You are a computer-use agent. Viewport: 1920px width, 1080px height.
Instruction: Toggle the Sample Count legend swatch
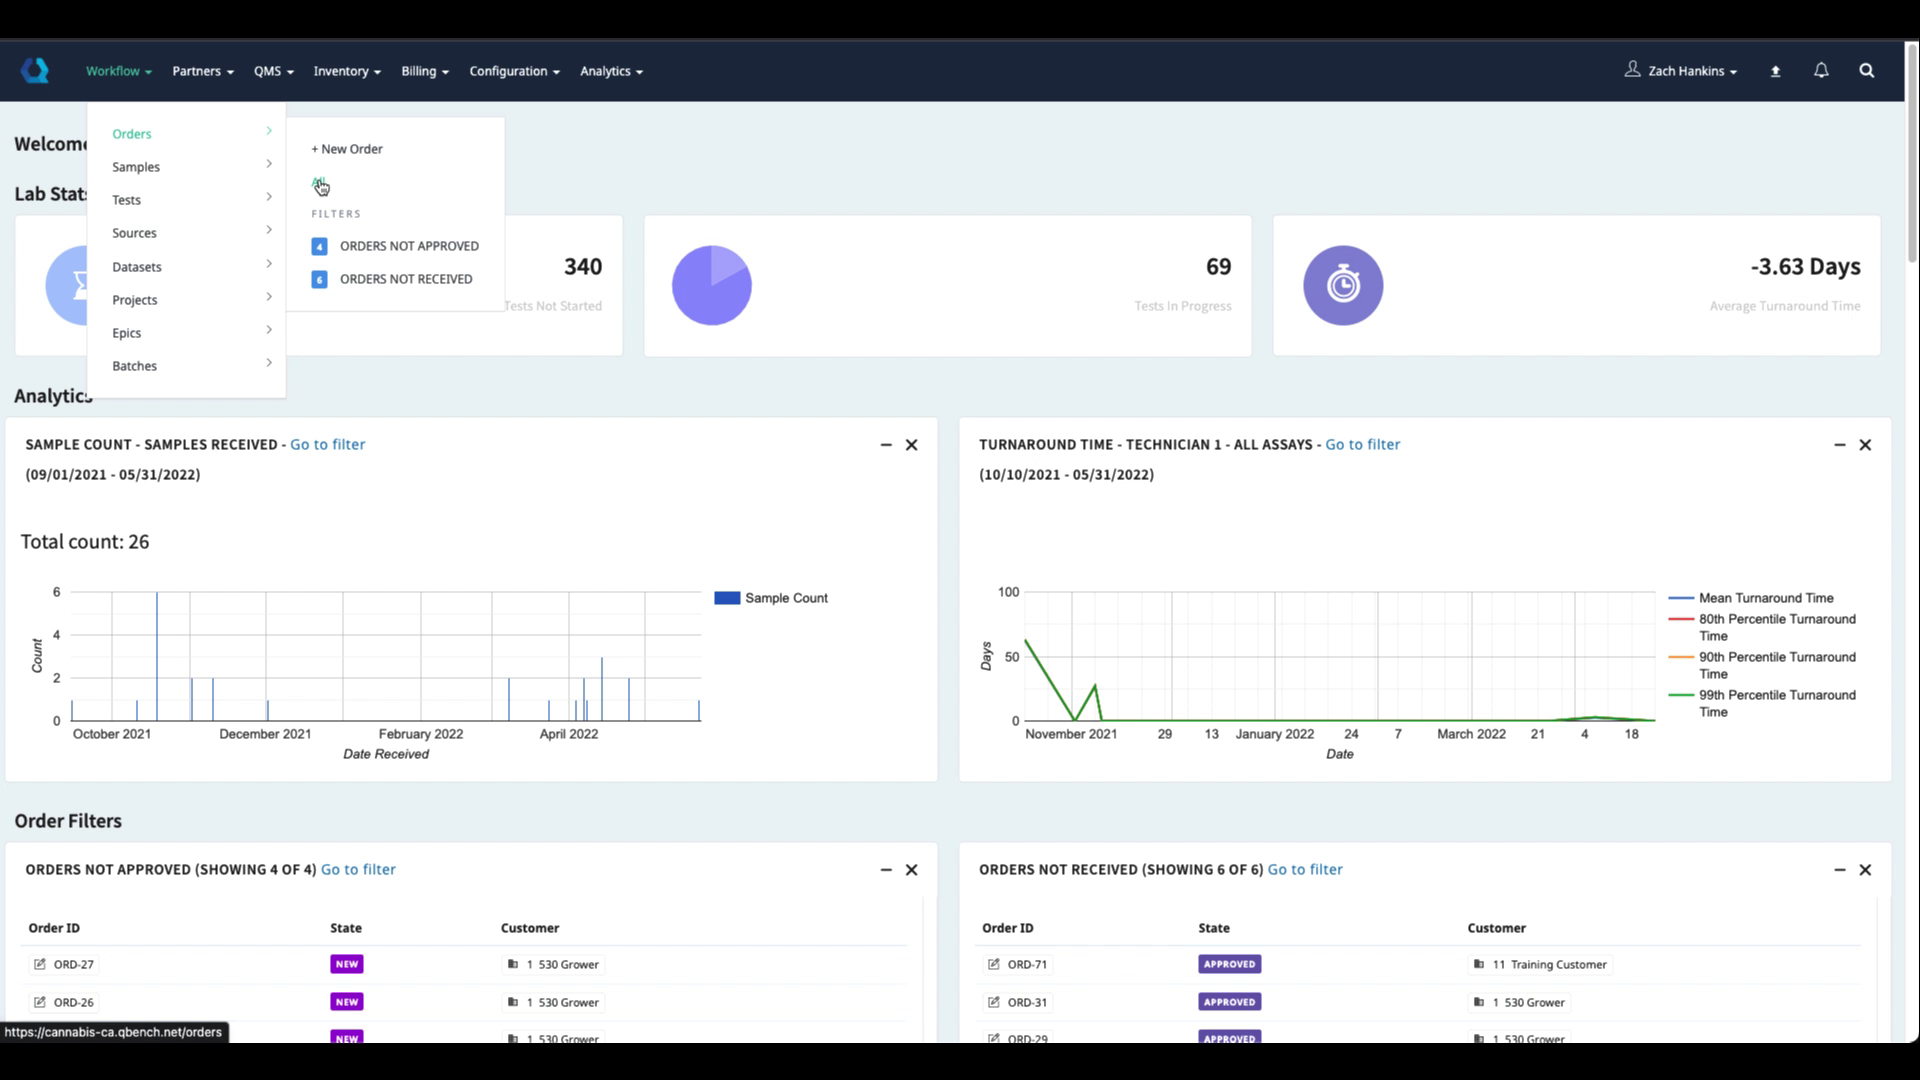727,598
